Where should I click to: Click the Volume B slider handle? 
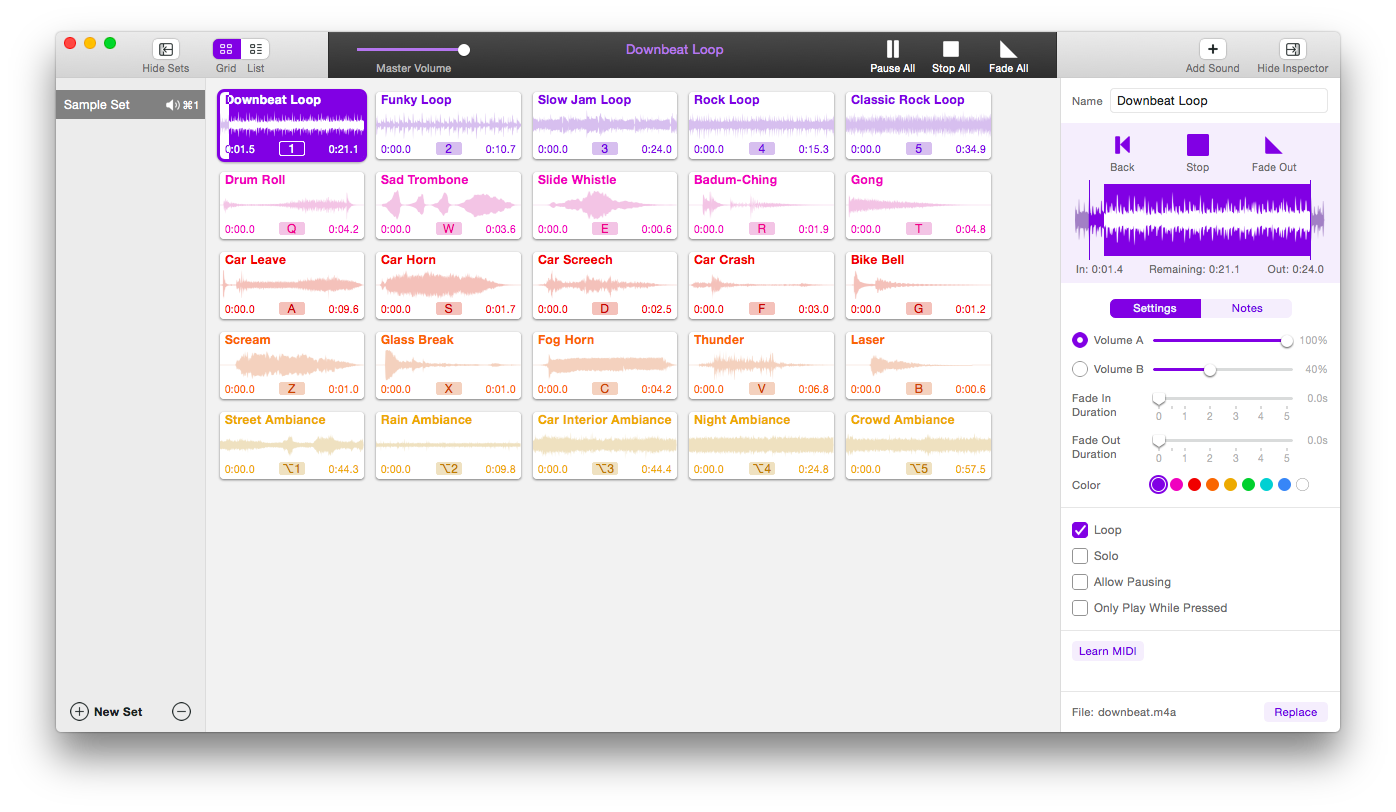click(x=1210, y=370)
